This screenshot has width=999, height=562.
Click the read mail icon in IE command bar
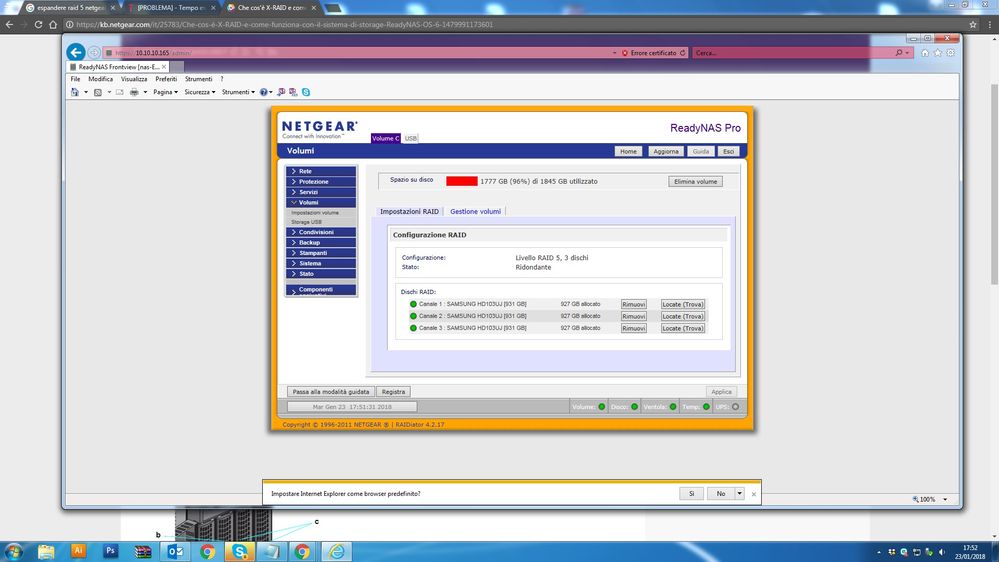click(x=119, y=92)
